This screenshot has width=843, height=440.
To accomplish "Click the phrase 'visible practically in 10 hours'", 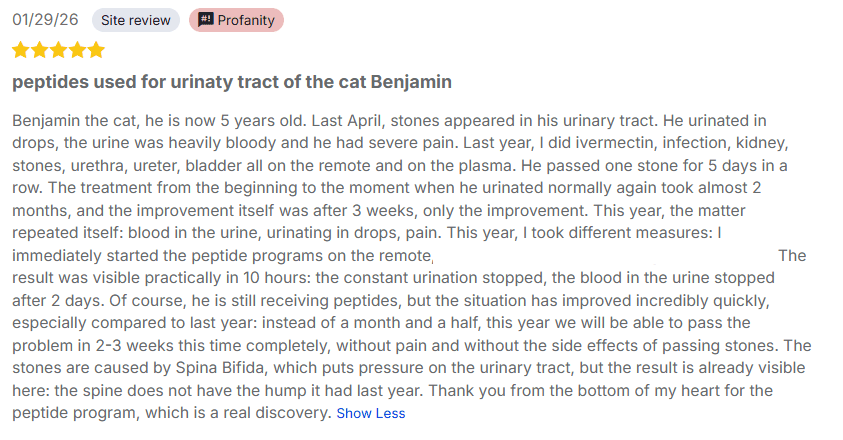I will tap(175, 277).
